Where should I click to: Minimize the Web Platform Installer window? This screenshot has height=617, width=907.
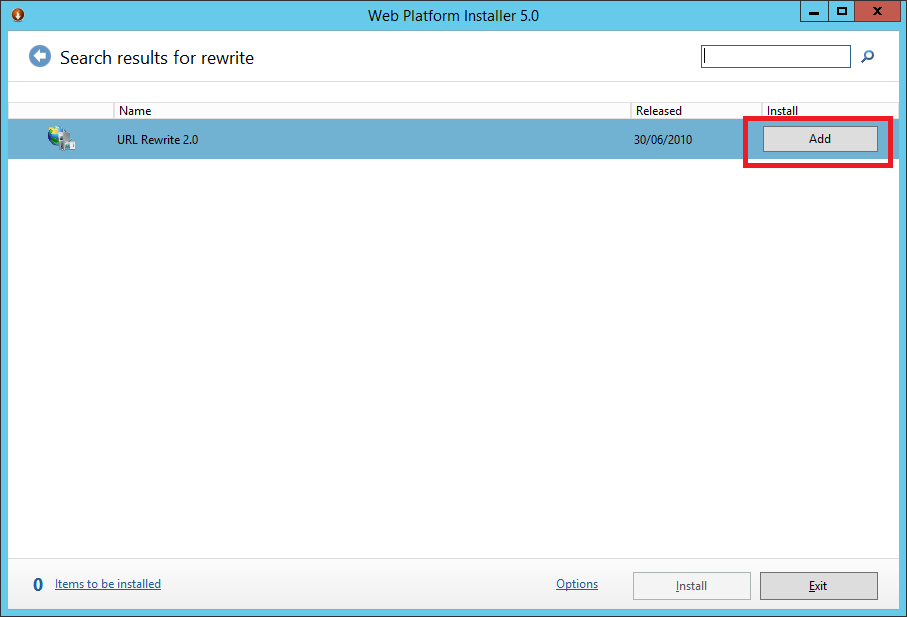click(x=814, y=12)
